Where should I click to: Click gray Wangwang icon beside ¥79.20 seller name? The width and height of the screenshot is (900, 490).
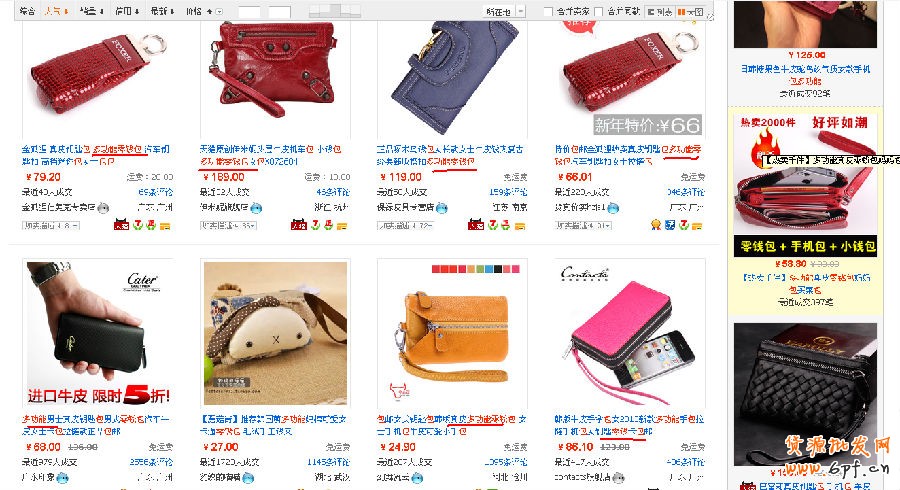point(103,208)
